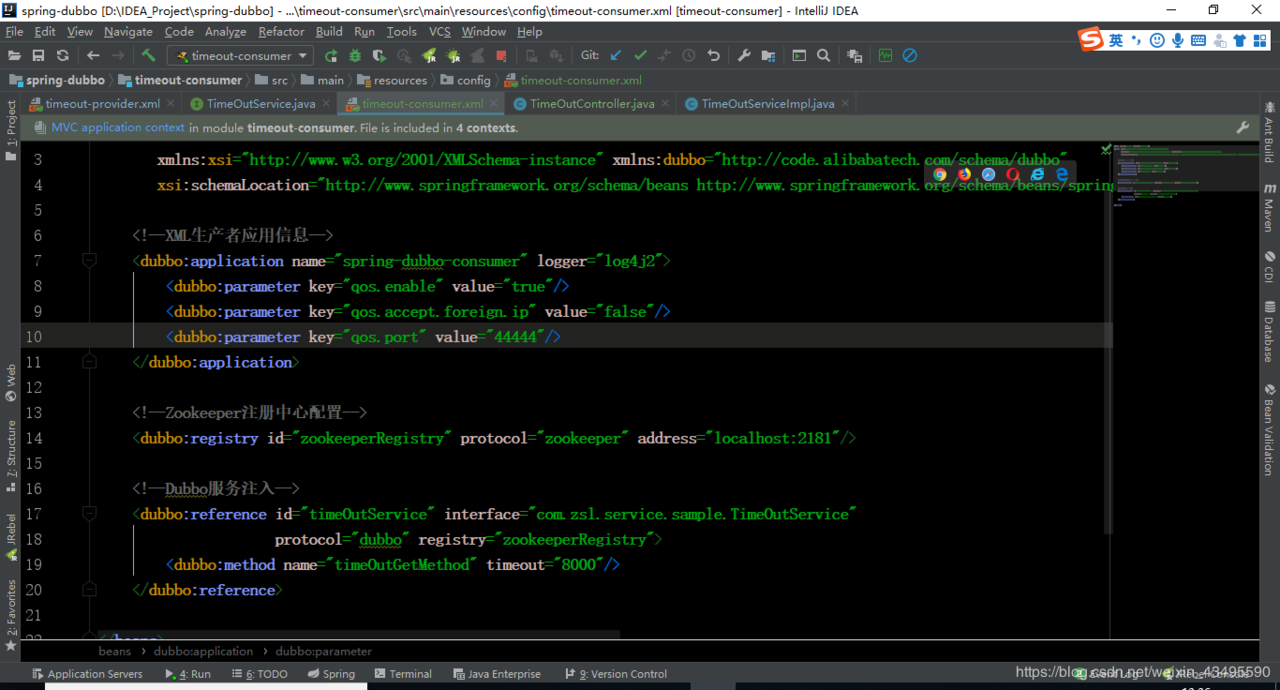The image size is (1280, 690).
Task: Close the timeout-consumer.xml tab
Action: point(495,103)
